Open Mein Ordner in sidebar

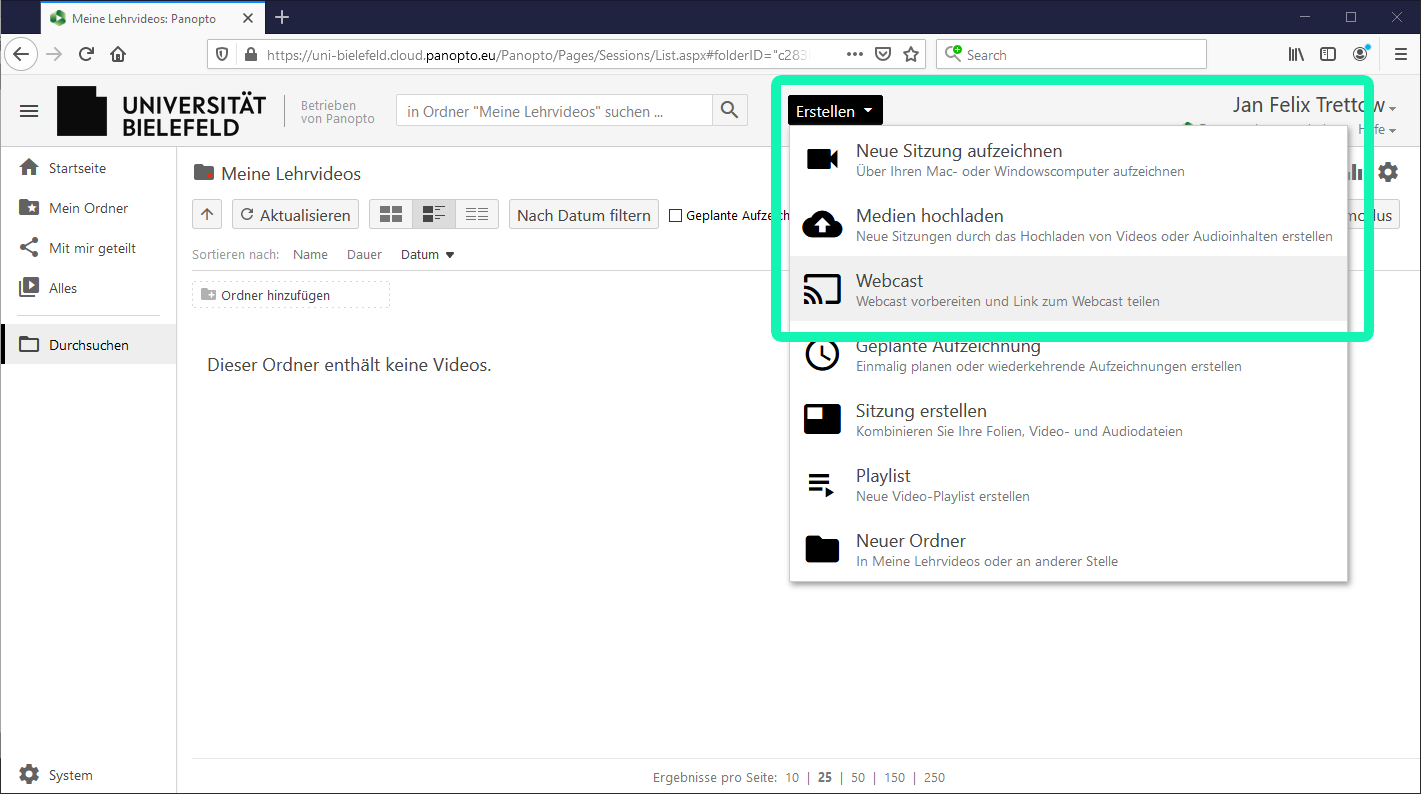[x=88, y=208]
